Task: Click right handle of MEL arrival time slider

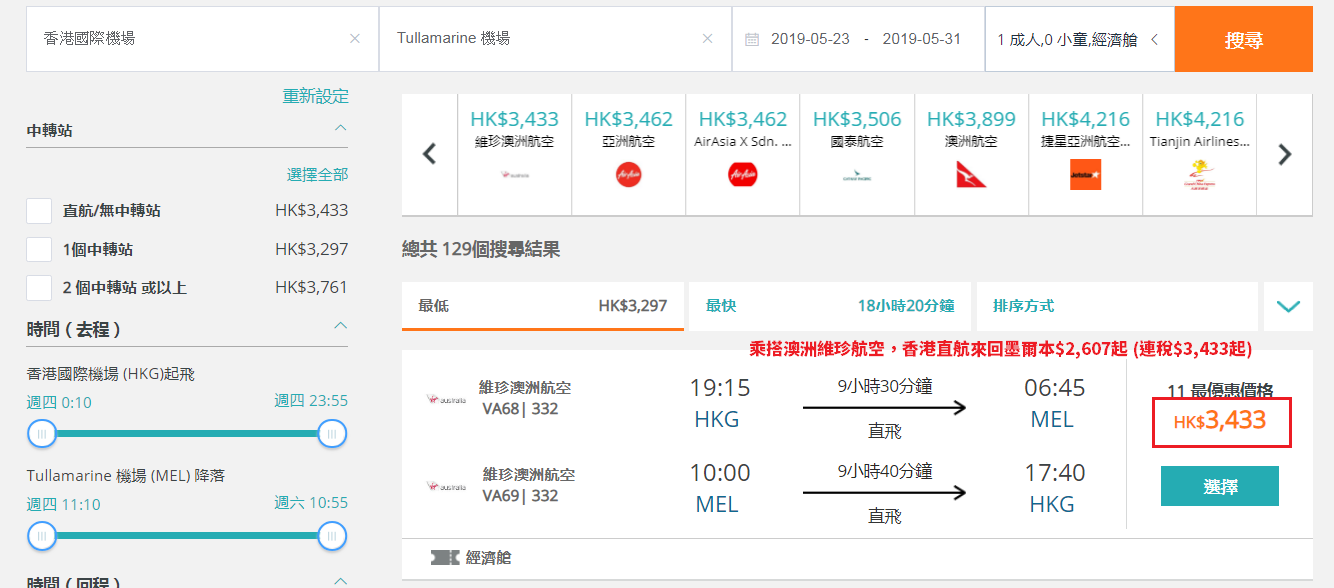Action: [332, 536]
